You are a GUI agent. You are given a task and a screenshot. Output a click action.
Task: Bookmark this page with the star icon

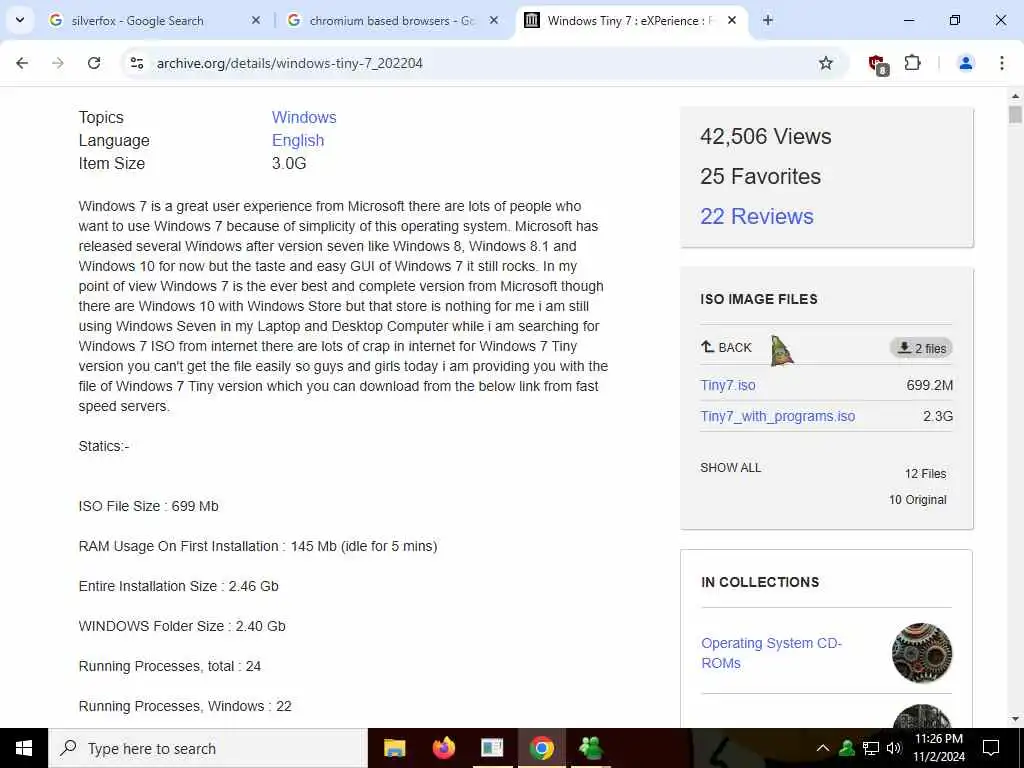[x=825, y=63]
